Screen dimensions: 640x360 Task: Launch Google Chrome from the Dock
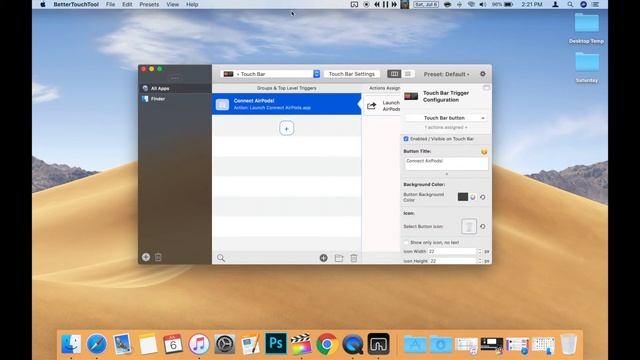click(x=327, y=344)
